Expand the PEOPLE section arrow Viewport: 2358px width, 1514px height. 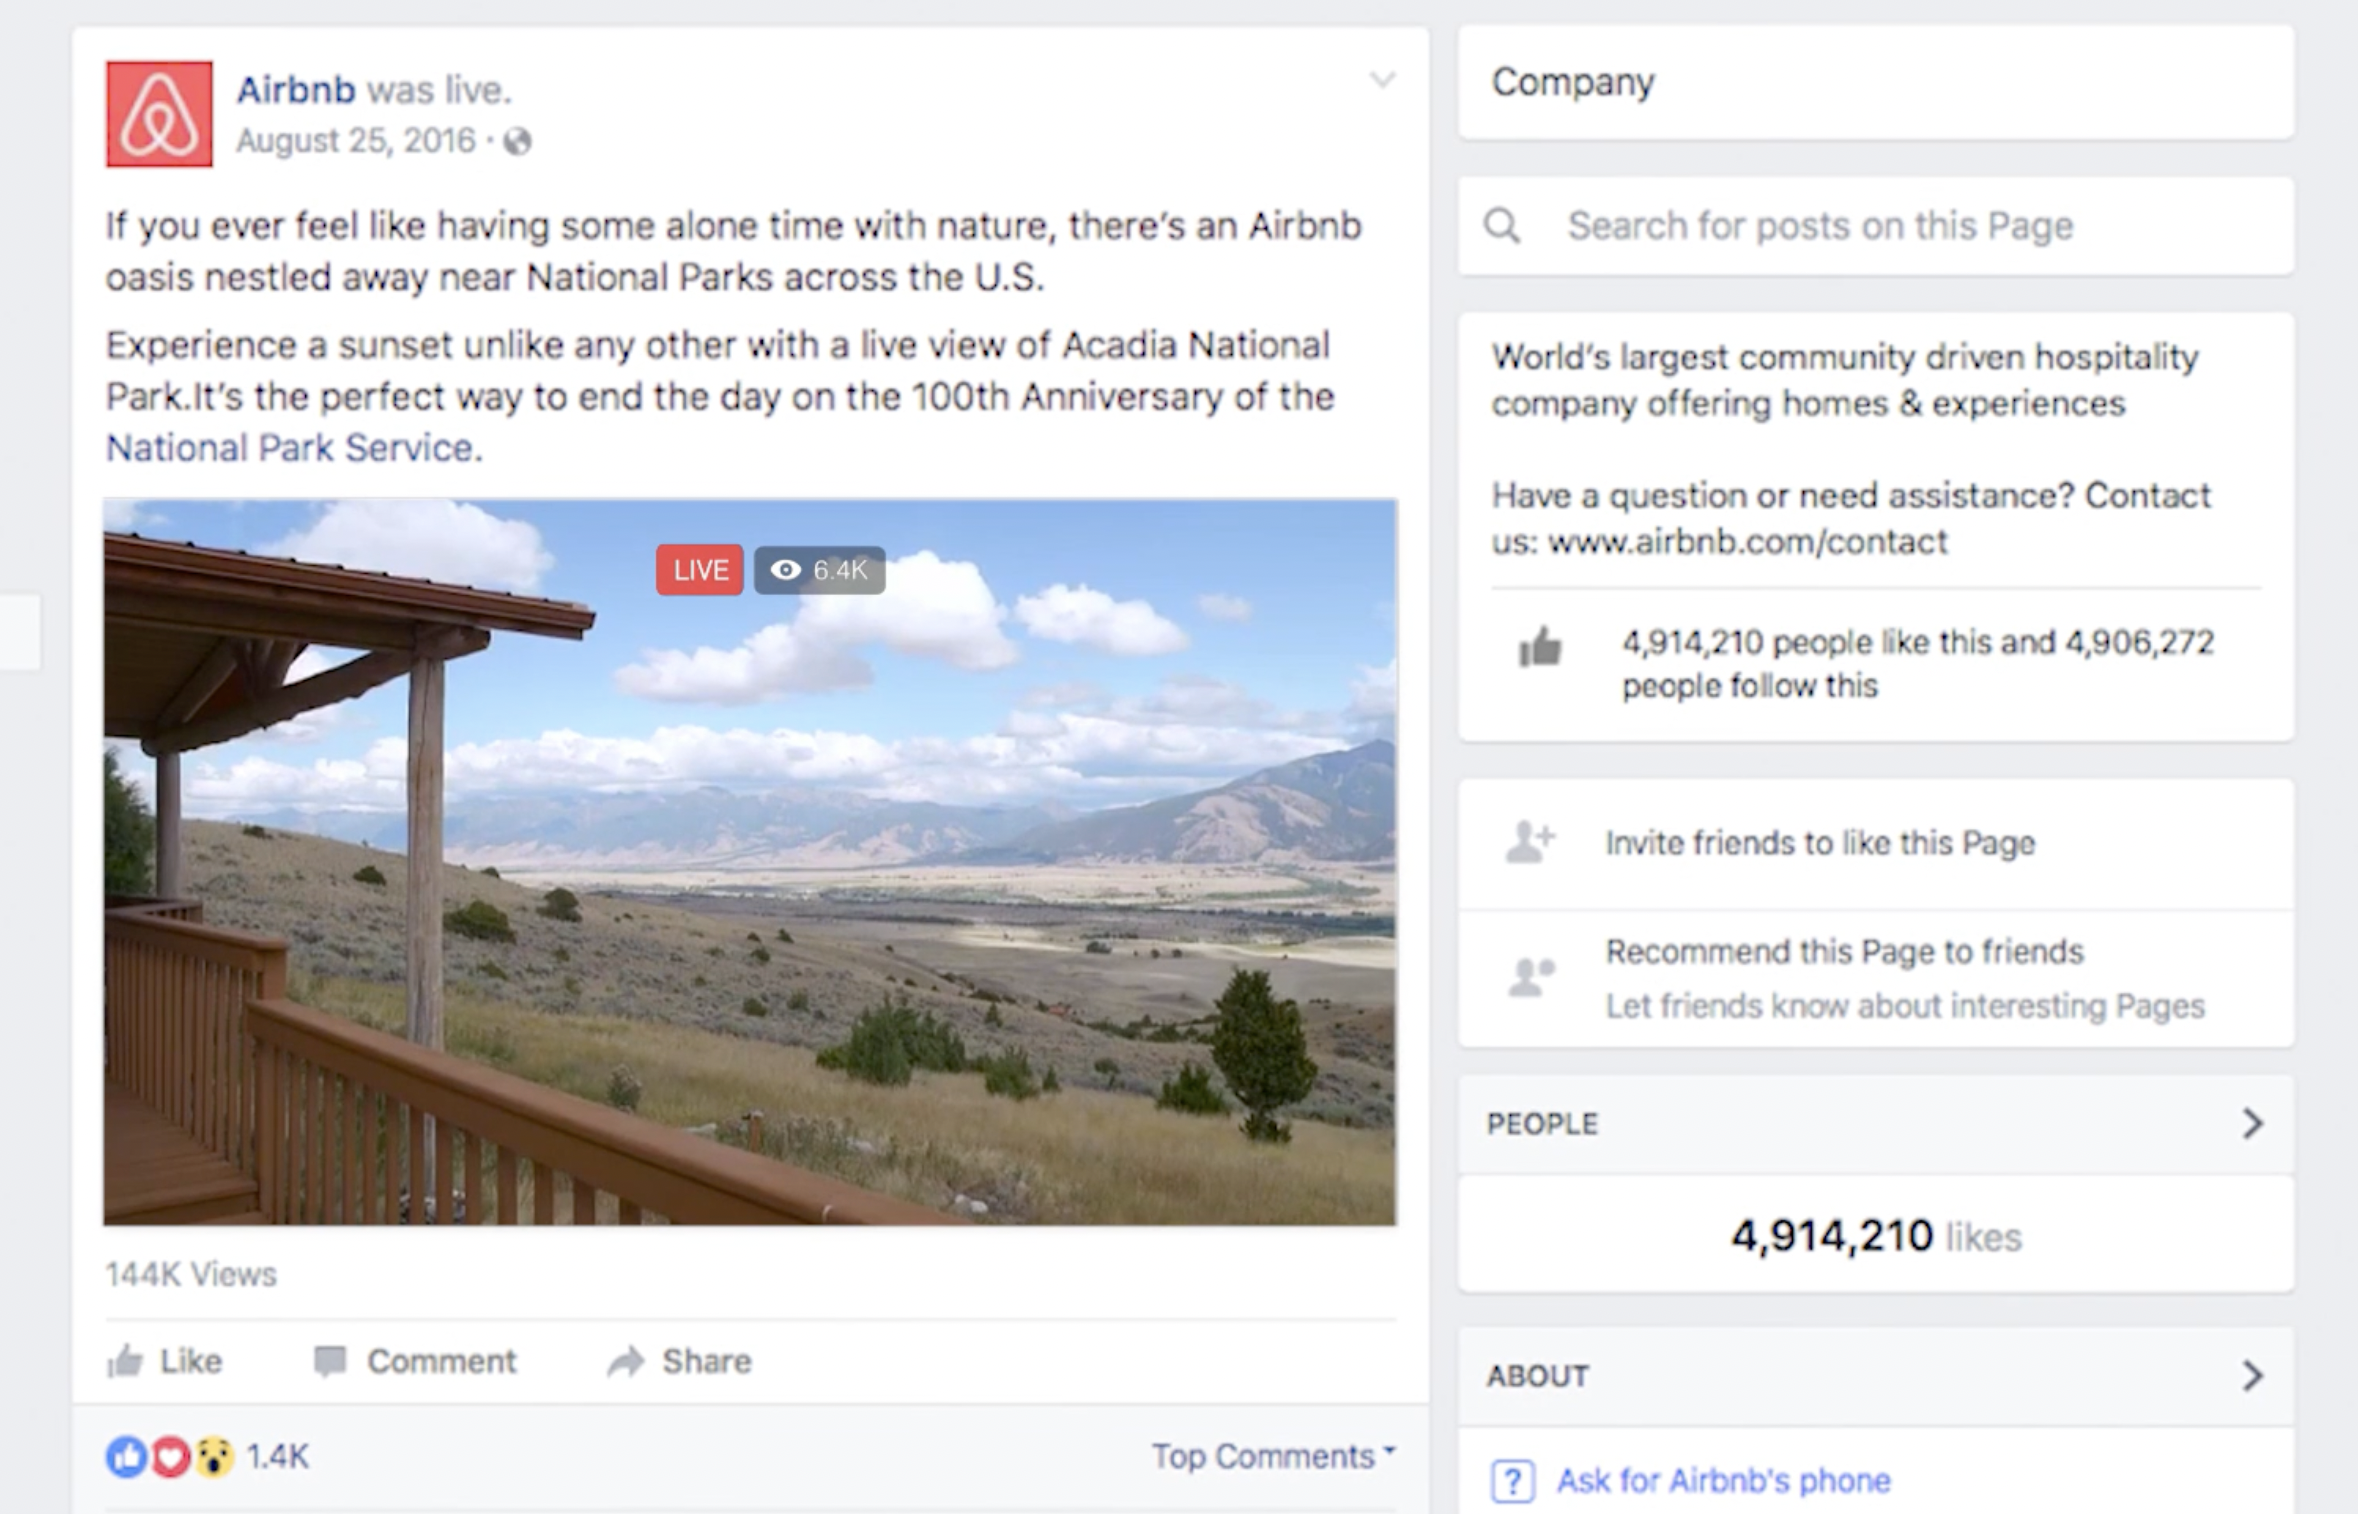point(2251,1123)
